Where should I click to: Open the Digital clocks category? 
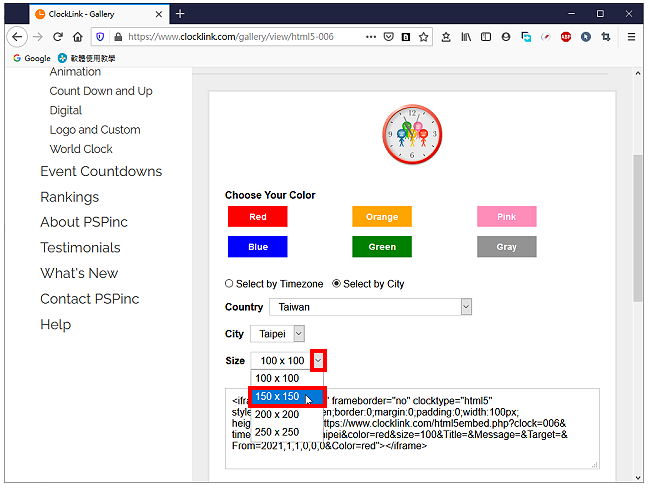pyautogui.click(x=65, y=110)
